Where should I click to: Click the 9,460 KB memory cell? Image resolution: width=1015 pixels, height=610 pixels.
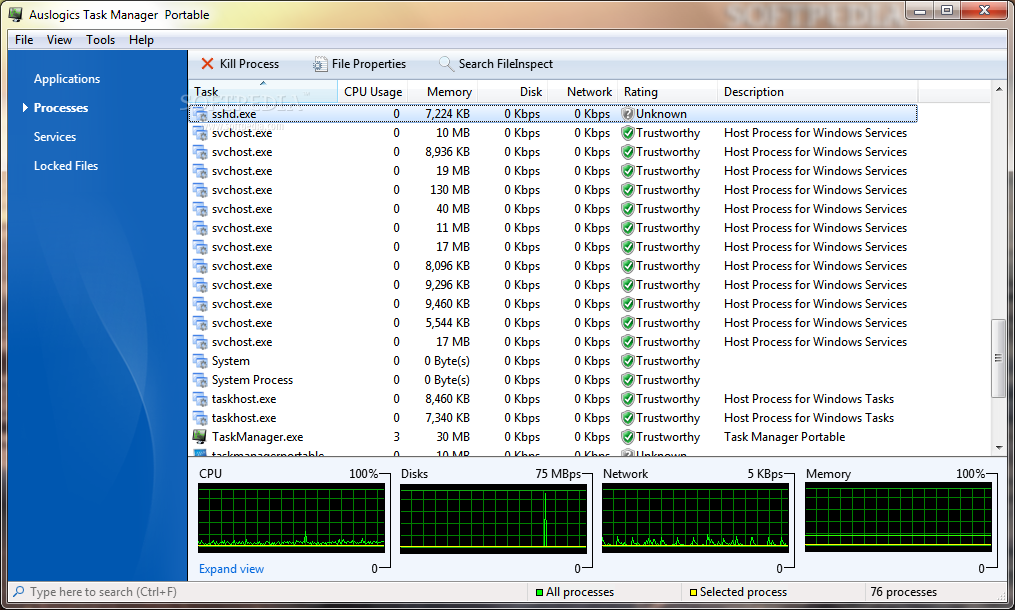tap(447, 304)
